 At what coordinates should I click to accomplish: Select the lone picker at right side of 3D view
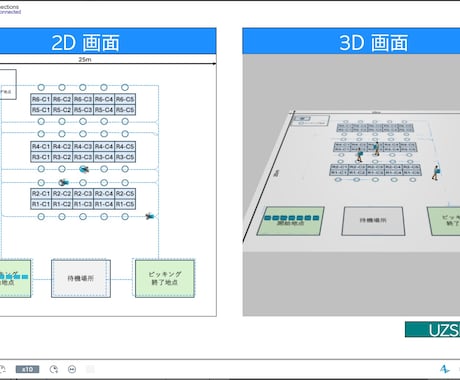coord(436,172)
